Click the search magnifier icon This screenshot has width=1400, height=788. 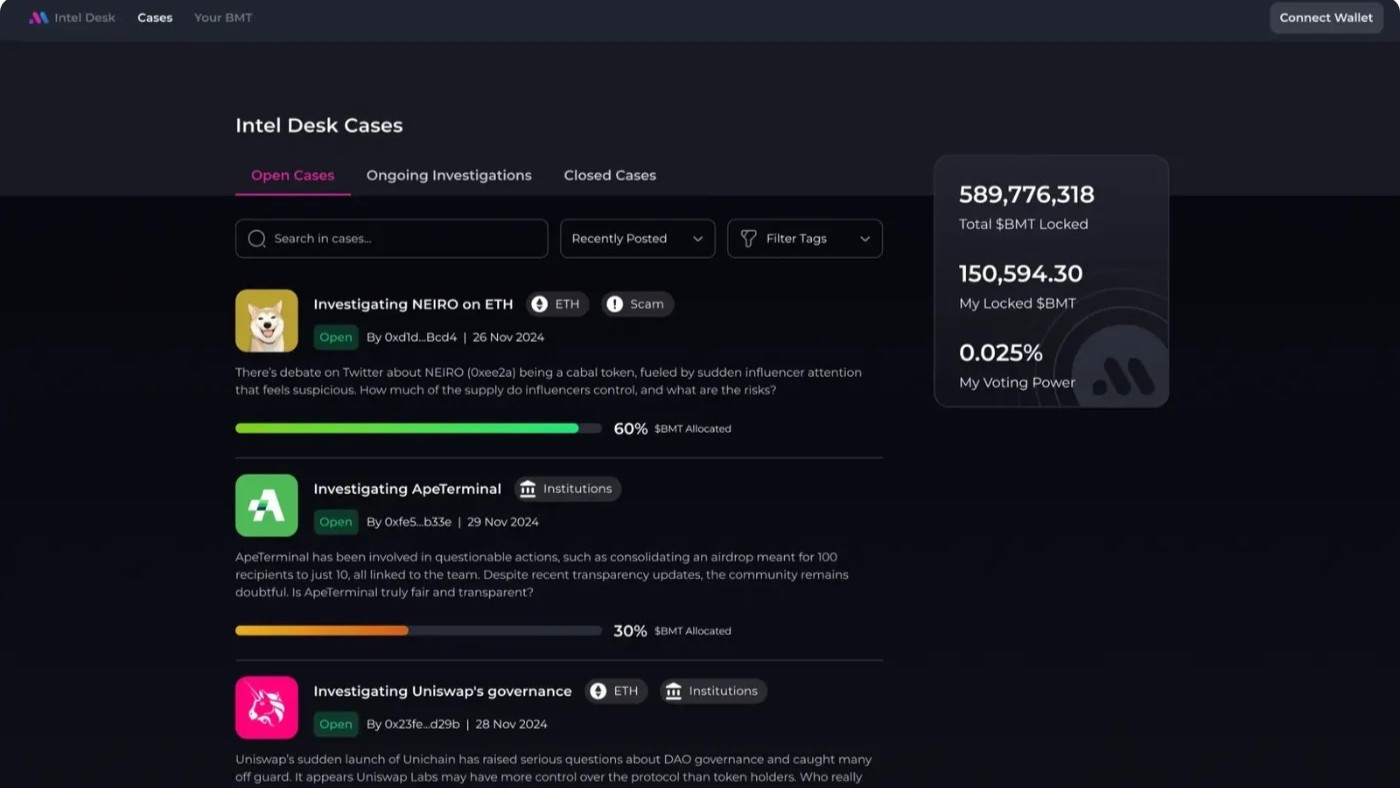[x=257, y=239]
